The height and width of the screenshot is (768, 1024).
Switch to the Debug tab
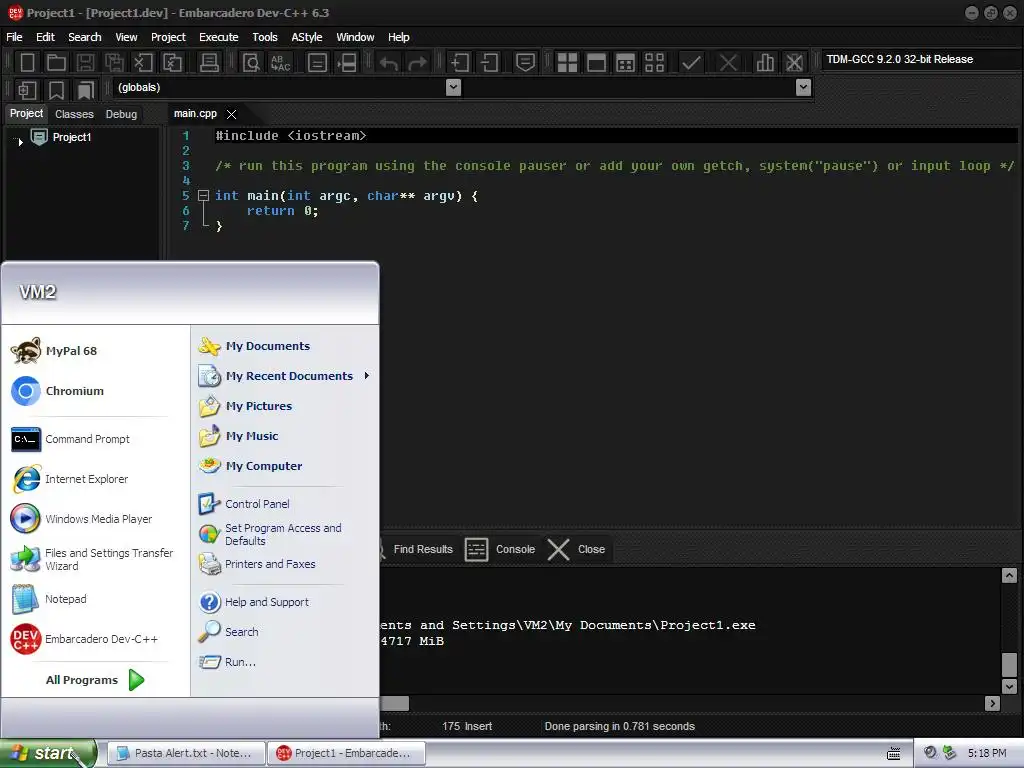pos(121,114)
